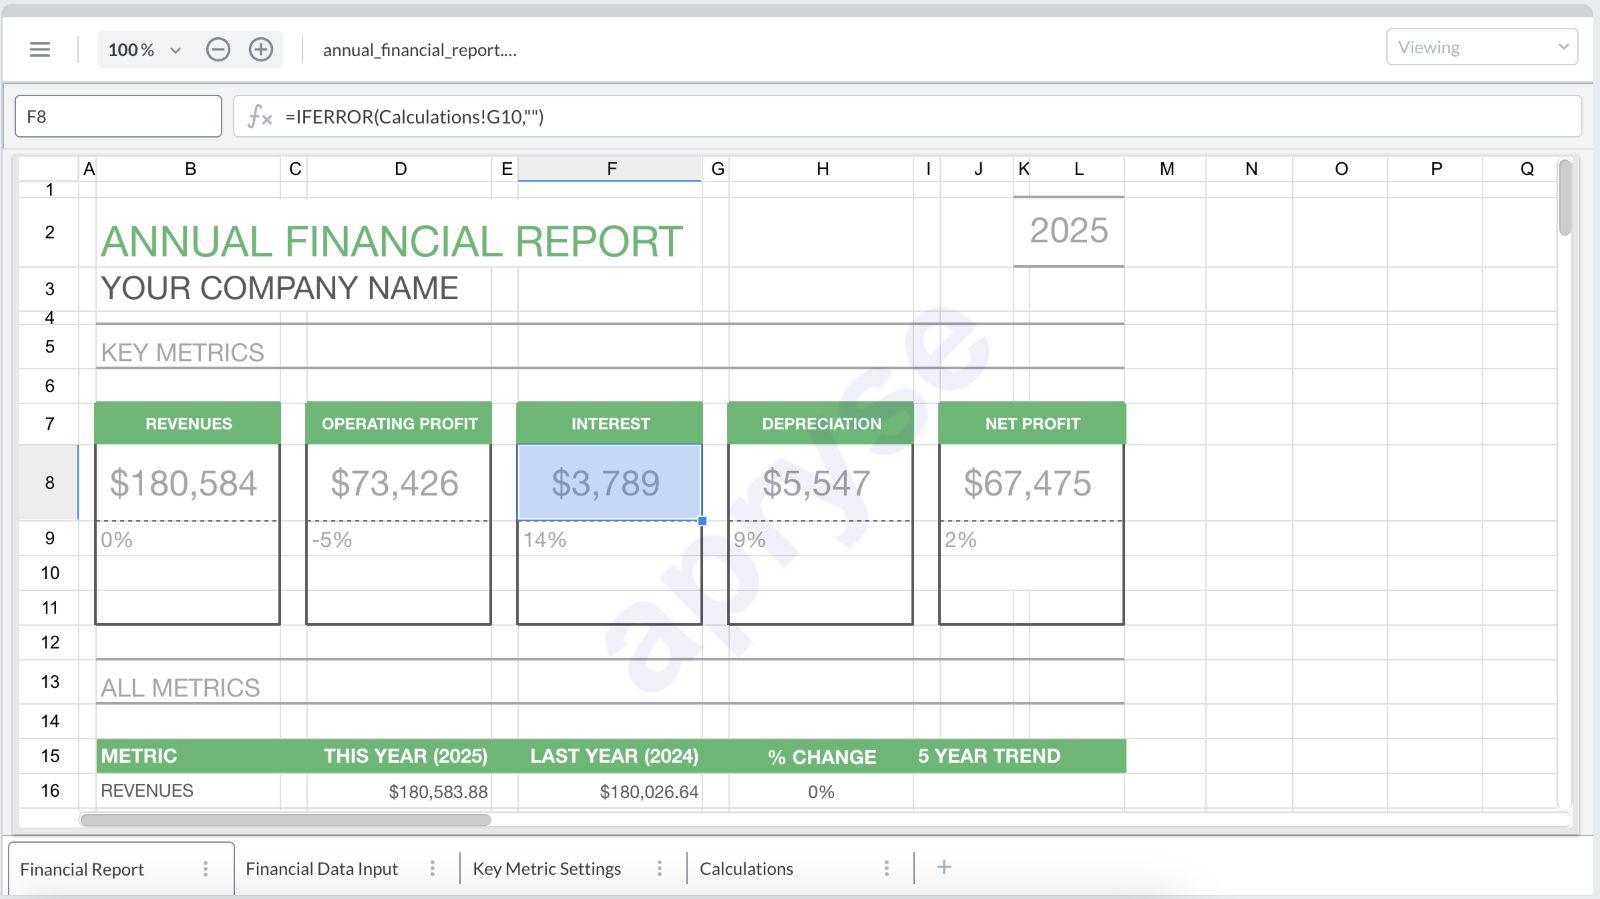The height and width of the screenshot is (899, 1600).
Task: Select column M header
Action: (1166, 169)
